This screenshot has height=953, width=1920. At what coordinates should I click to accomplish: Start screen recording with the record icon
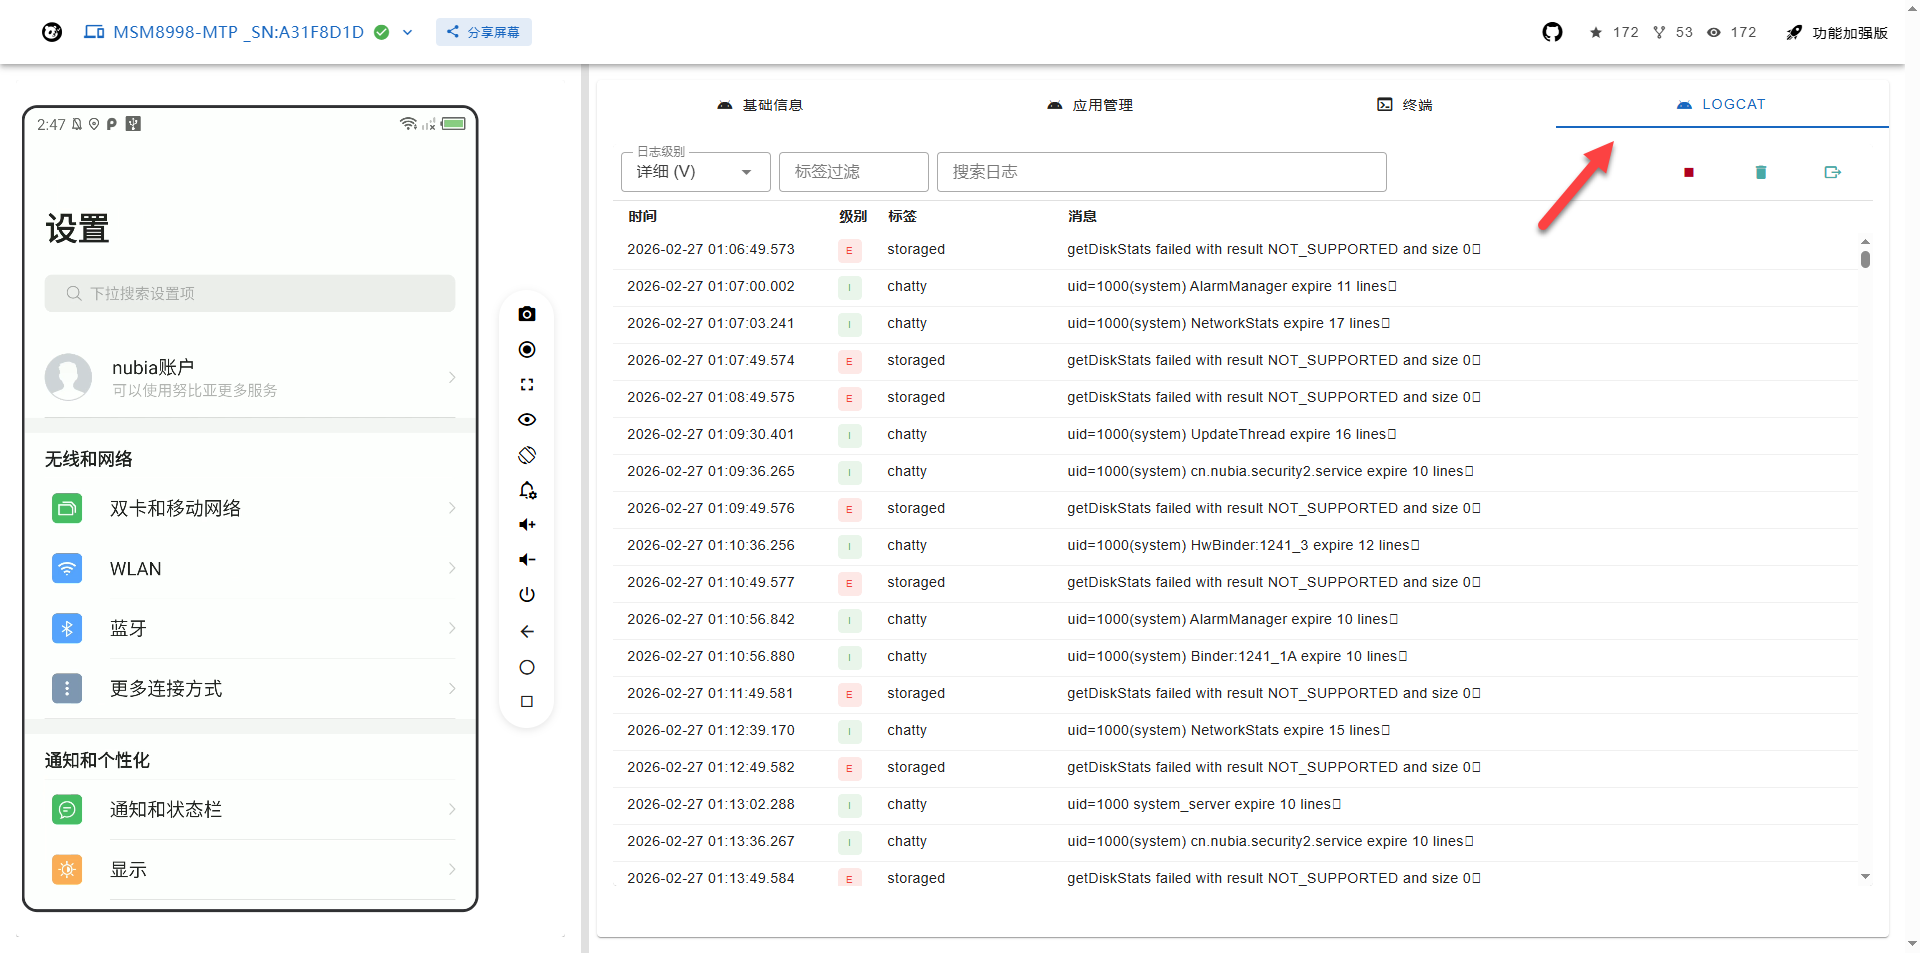(527, 349)
